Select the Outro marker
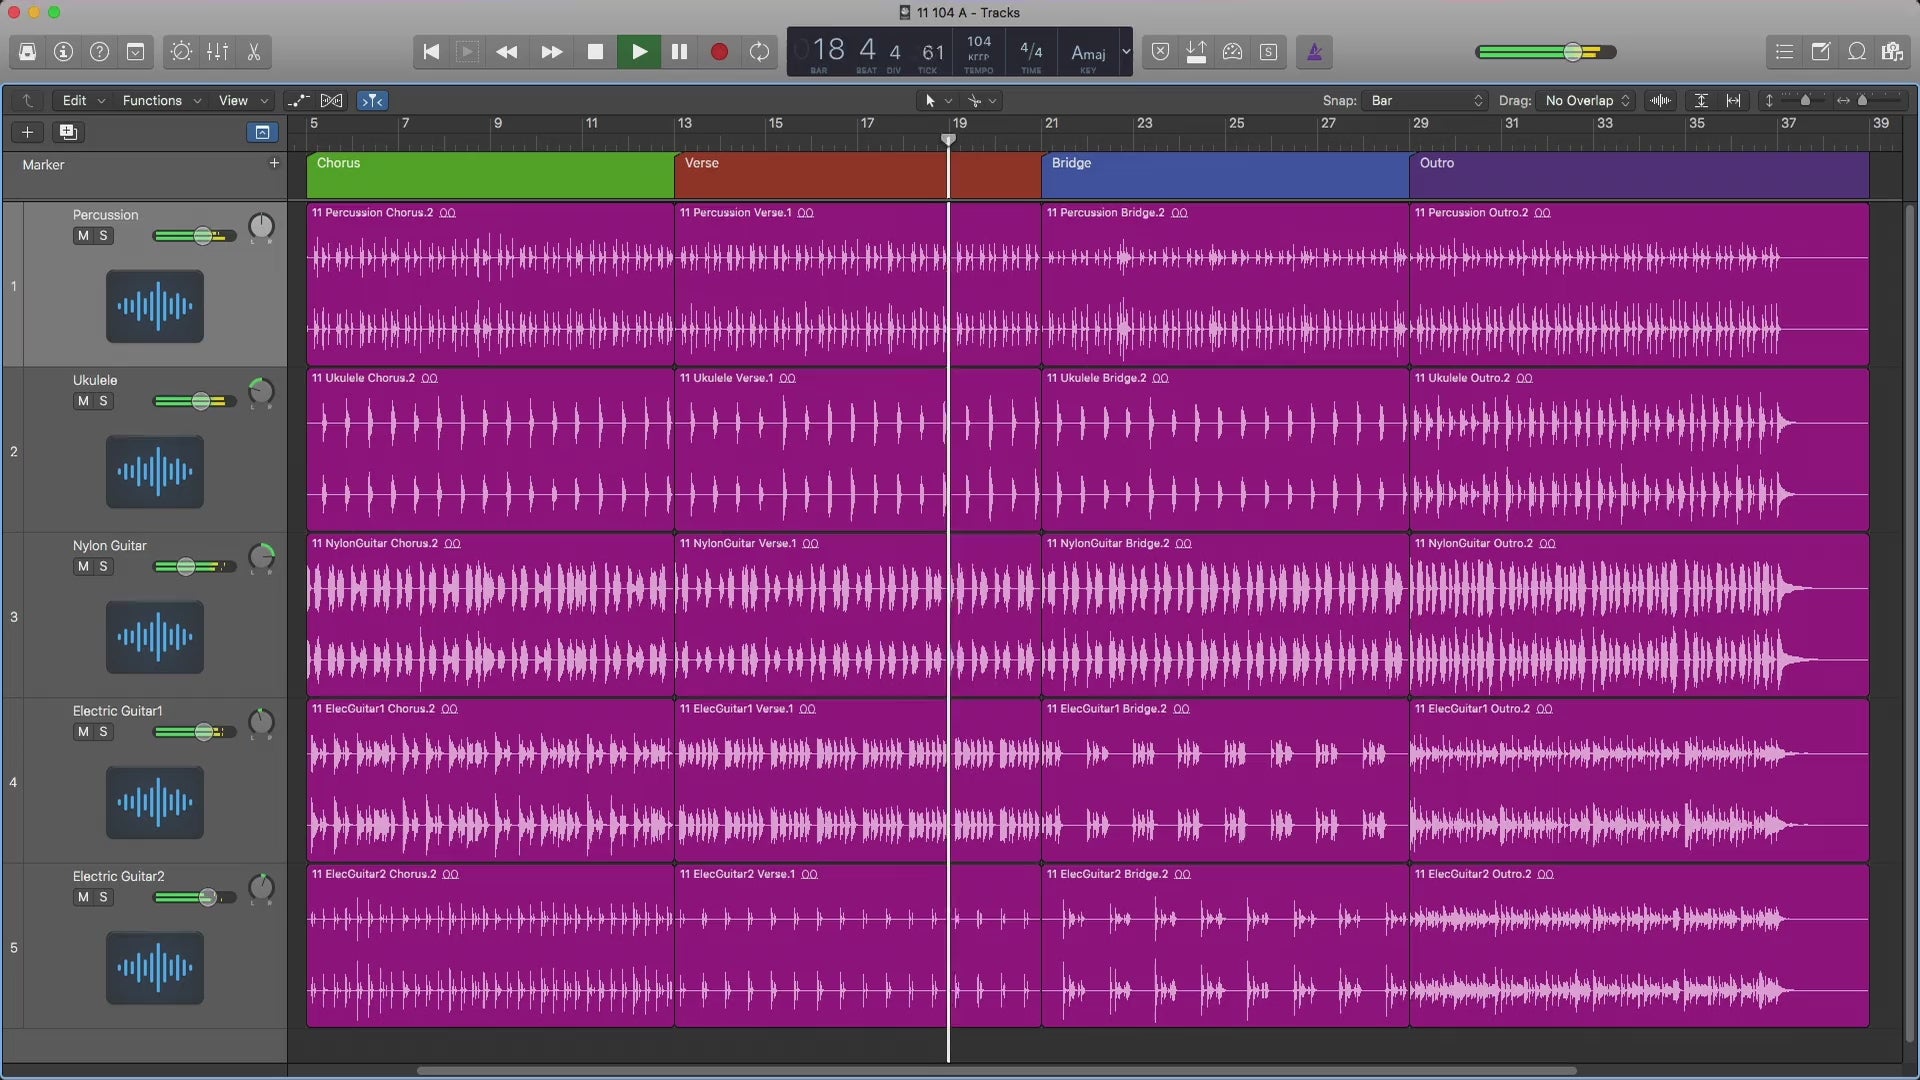1920x1080 pixels. click(1639, 175)
